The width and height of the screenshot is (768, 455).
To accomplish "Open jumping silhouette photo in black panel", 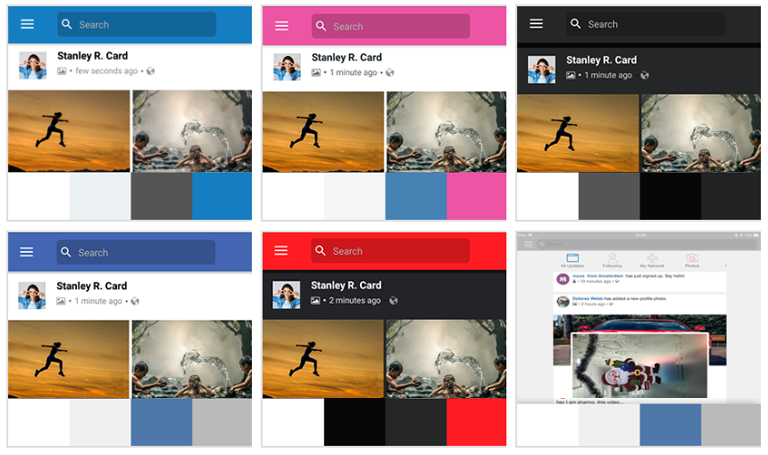I will coord(578,133).
